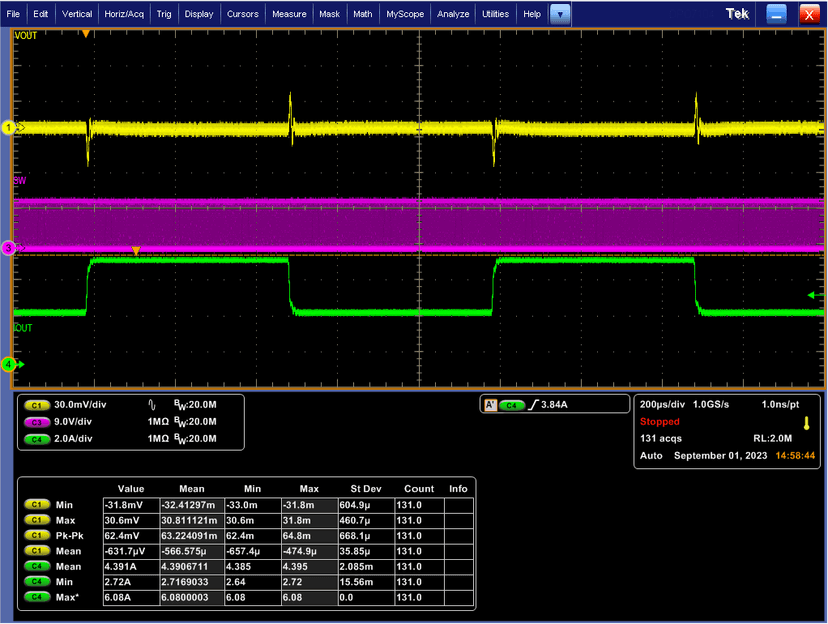Click the orange horizontal trigger position marker
Viewport: 828px width, 624px height.
pyautogui.click(x=86, y=34)
